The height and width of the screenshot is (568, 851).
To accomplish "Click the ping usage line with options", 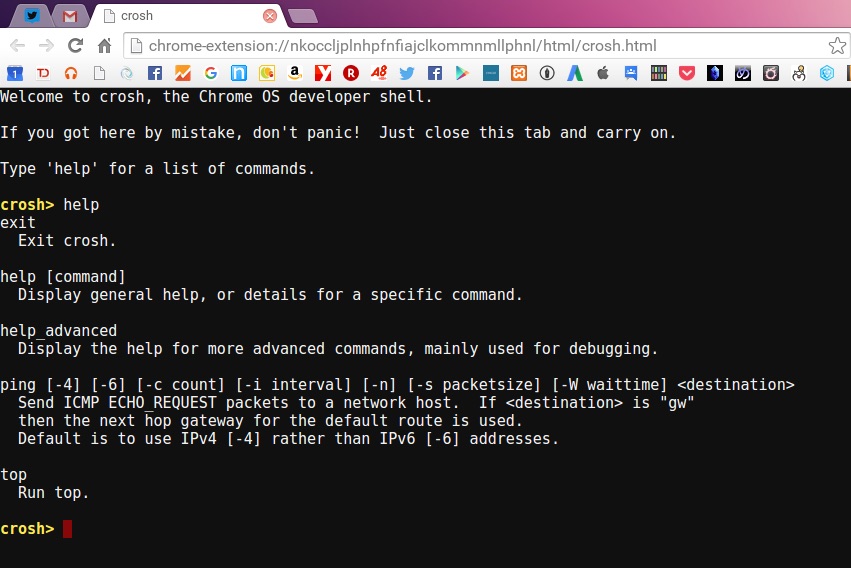I will pyautogui.click(x=397, y=385).
